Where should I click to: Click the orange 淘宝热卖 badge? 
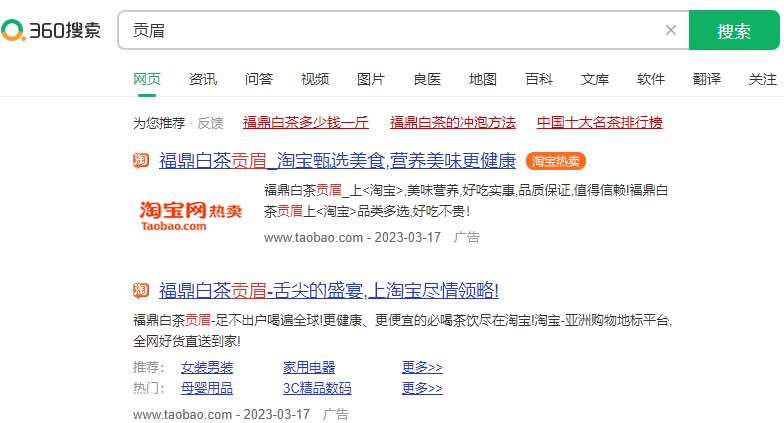tap(556, 161)
